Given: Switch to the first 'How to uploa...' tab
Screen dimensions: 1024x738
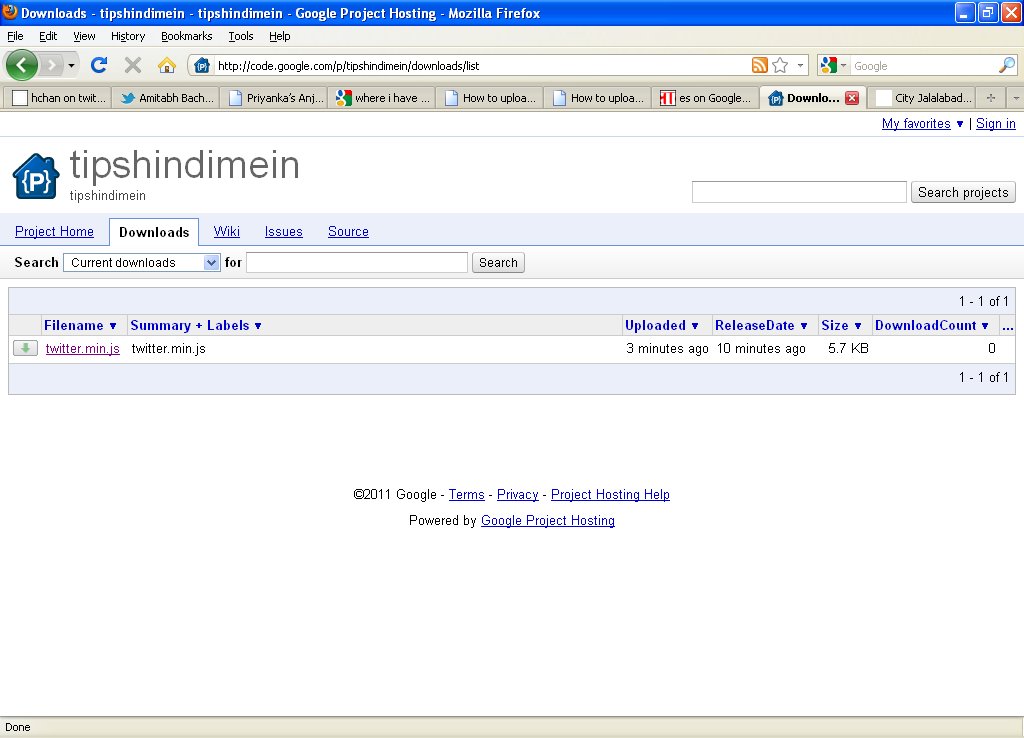Looking at the screenshot, I should coord(490,98).
